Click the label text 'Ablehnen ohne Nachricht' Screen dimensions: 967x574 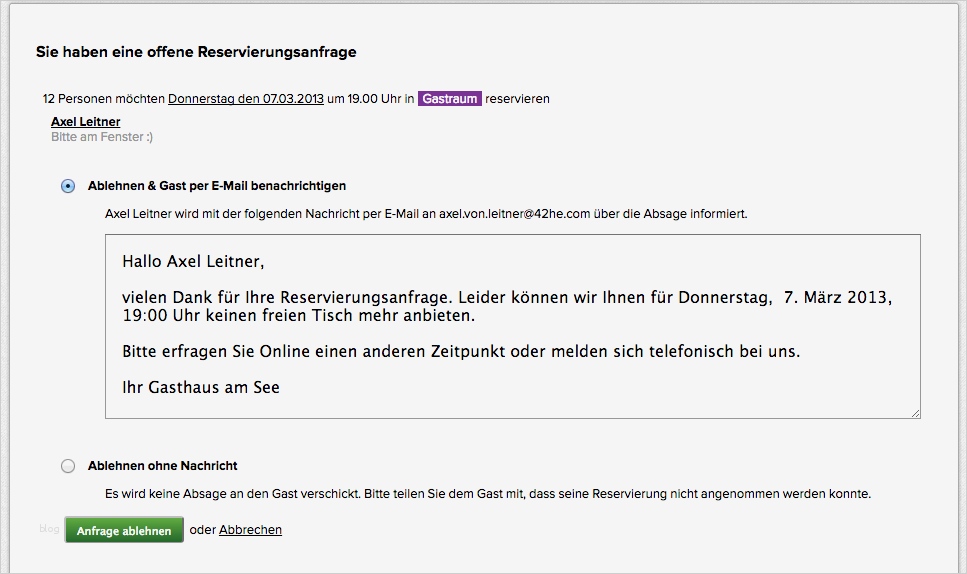tap(162, 466)
